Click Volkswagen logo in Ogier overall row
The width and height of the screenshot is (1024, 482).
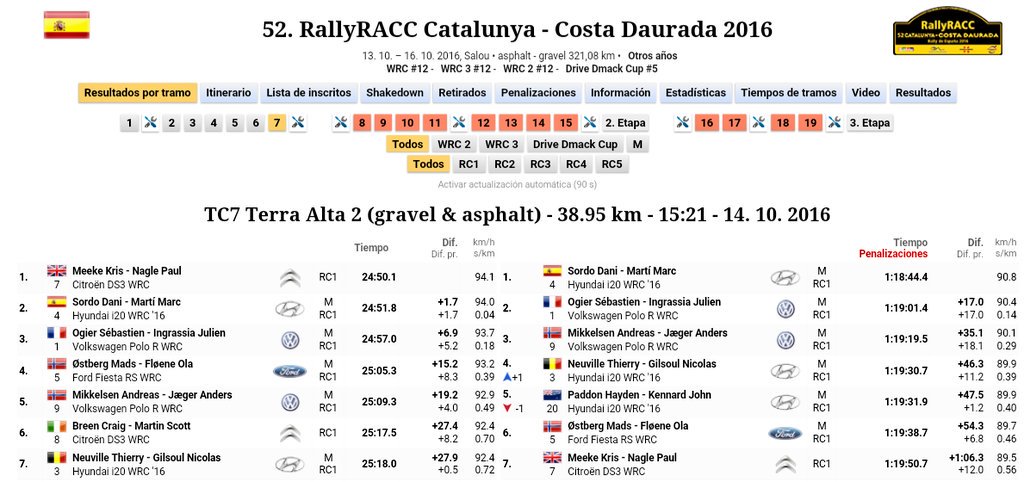pos(786,309)
